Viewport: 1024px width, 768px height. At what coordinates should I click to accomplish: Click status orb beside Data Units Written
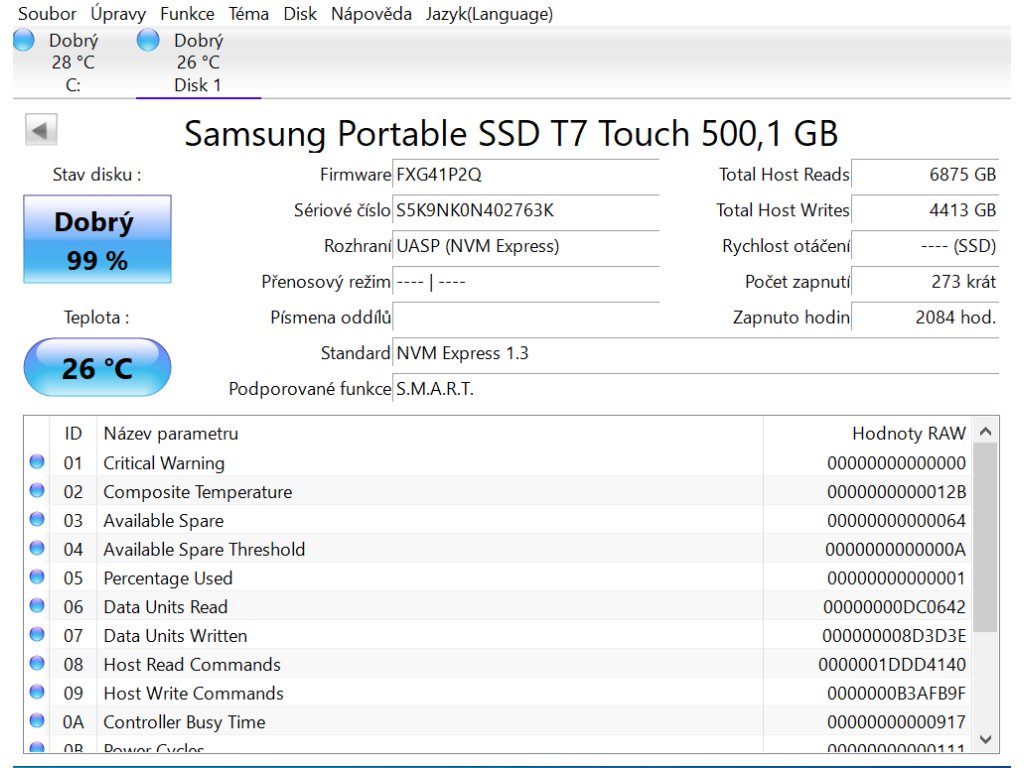point(37,635)
